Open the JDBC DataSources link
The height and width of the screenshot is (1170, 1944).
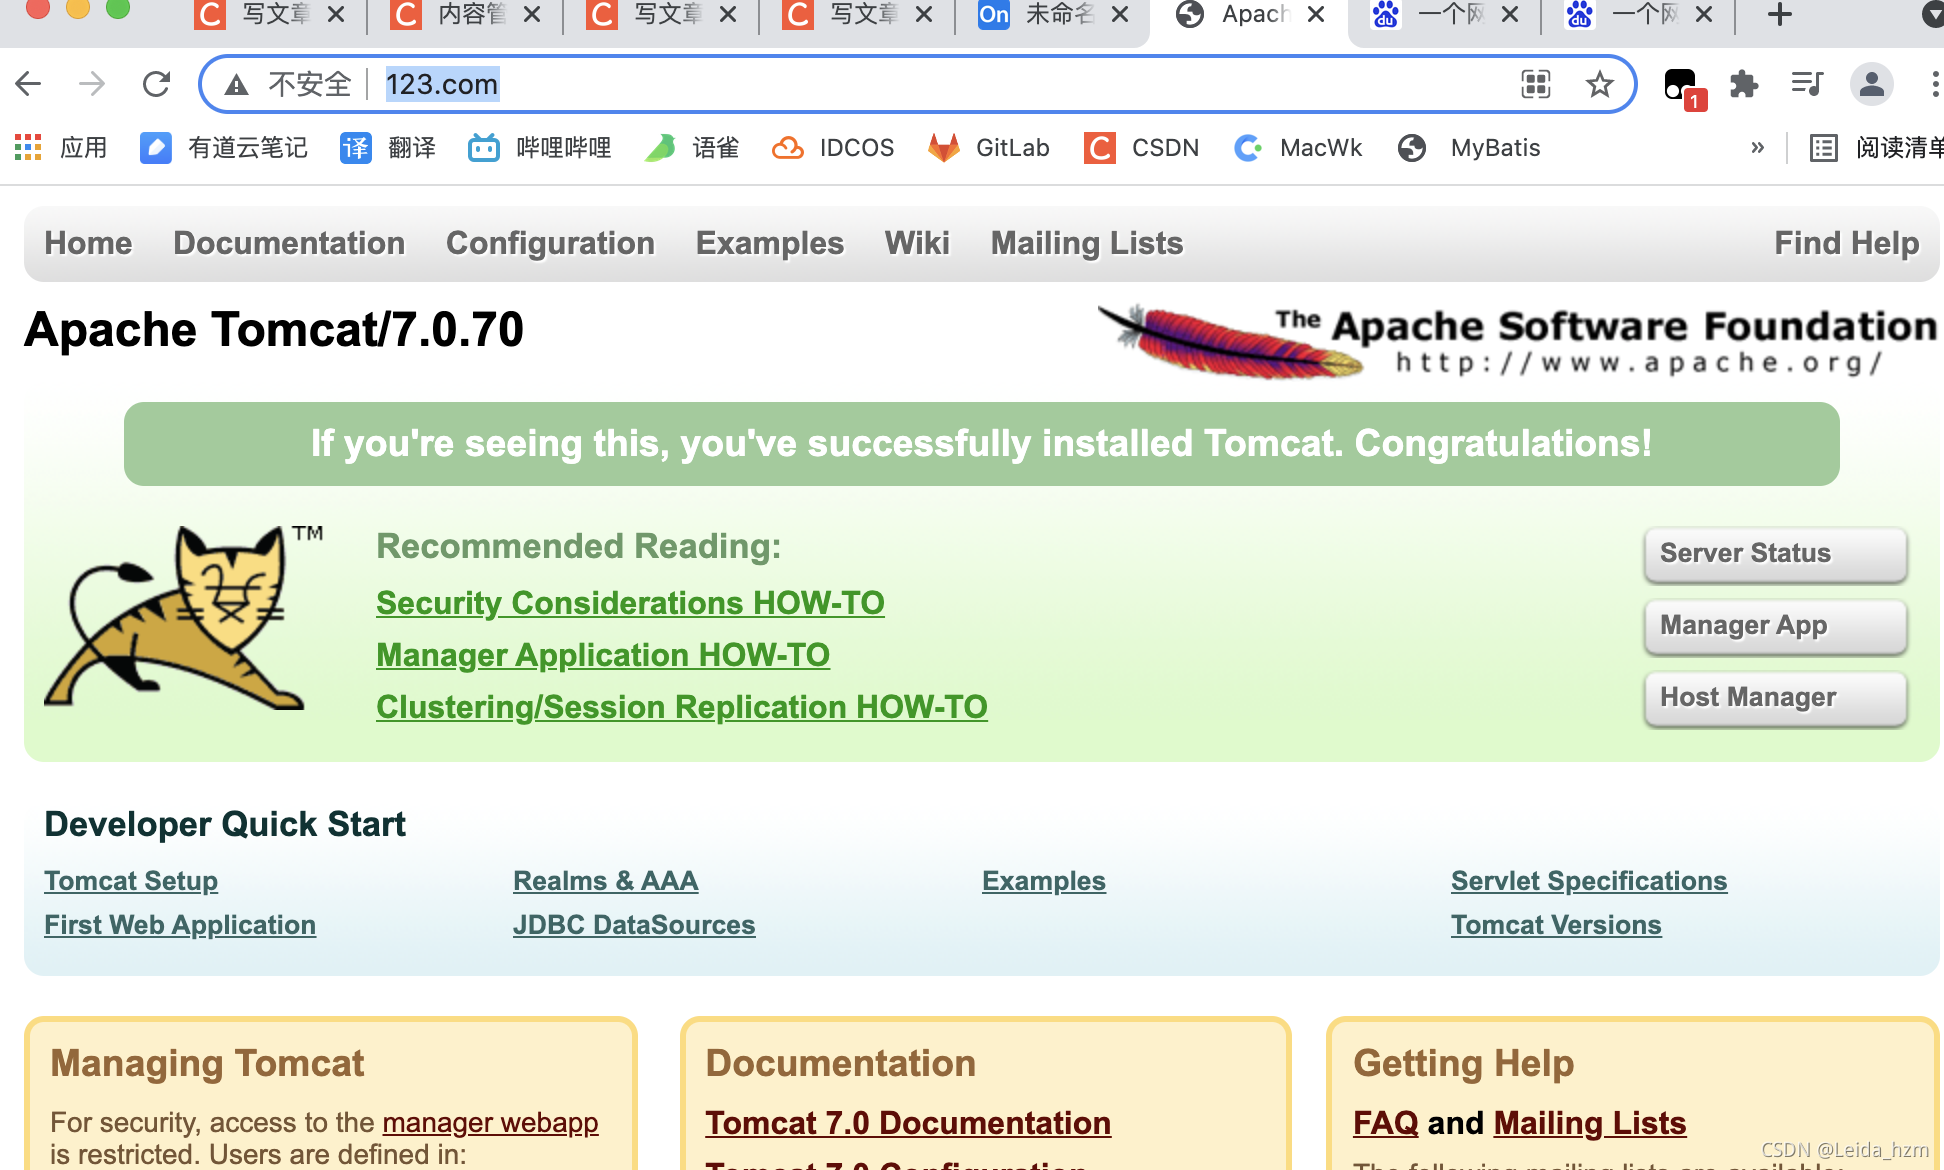pyautogui.click(x=634, y=925)
